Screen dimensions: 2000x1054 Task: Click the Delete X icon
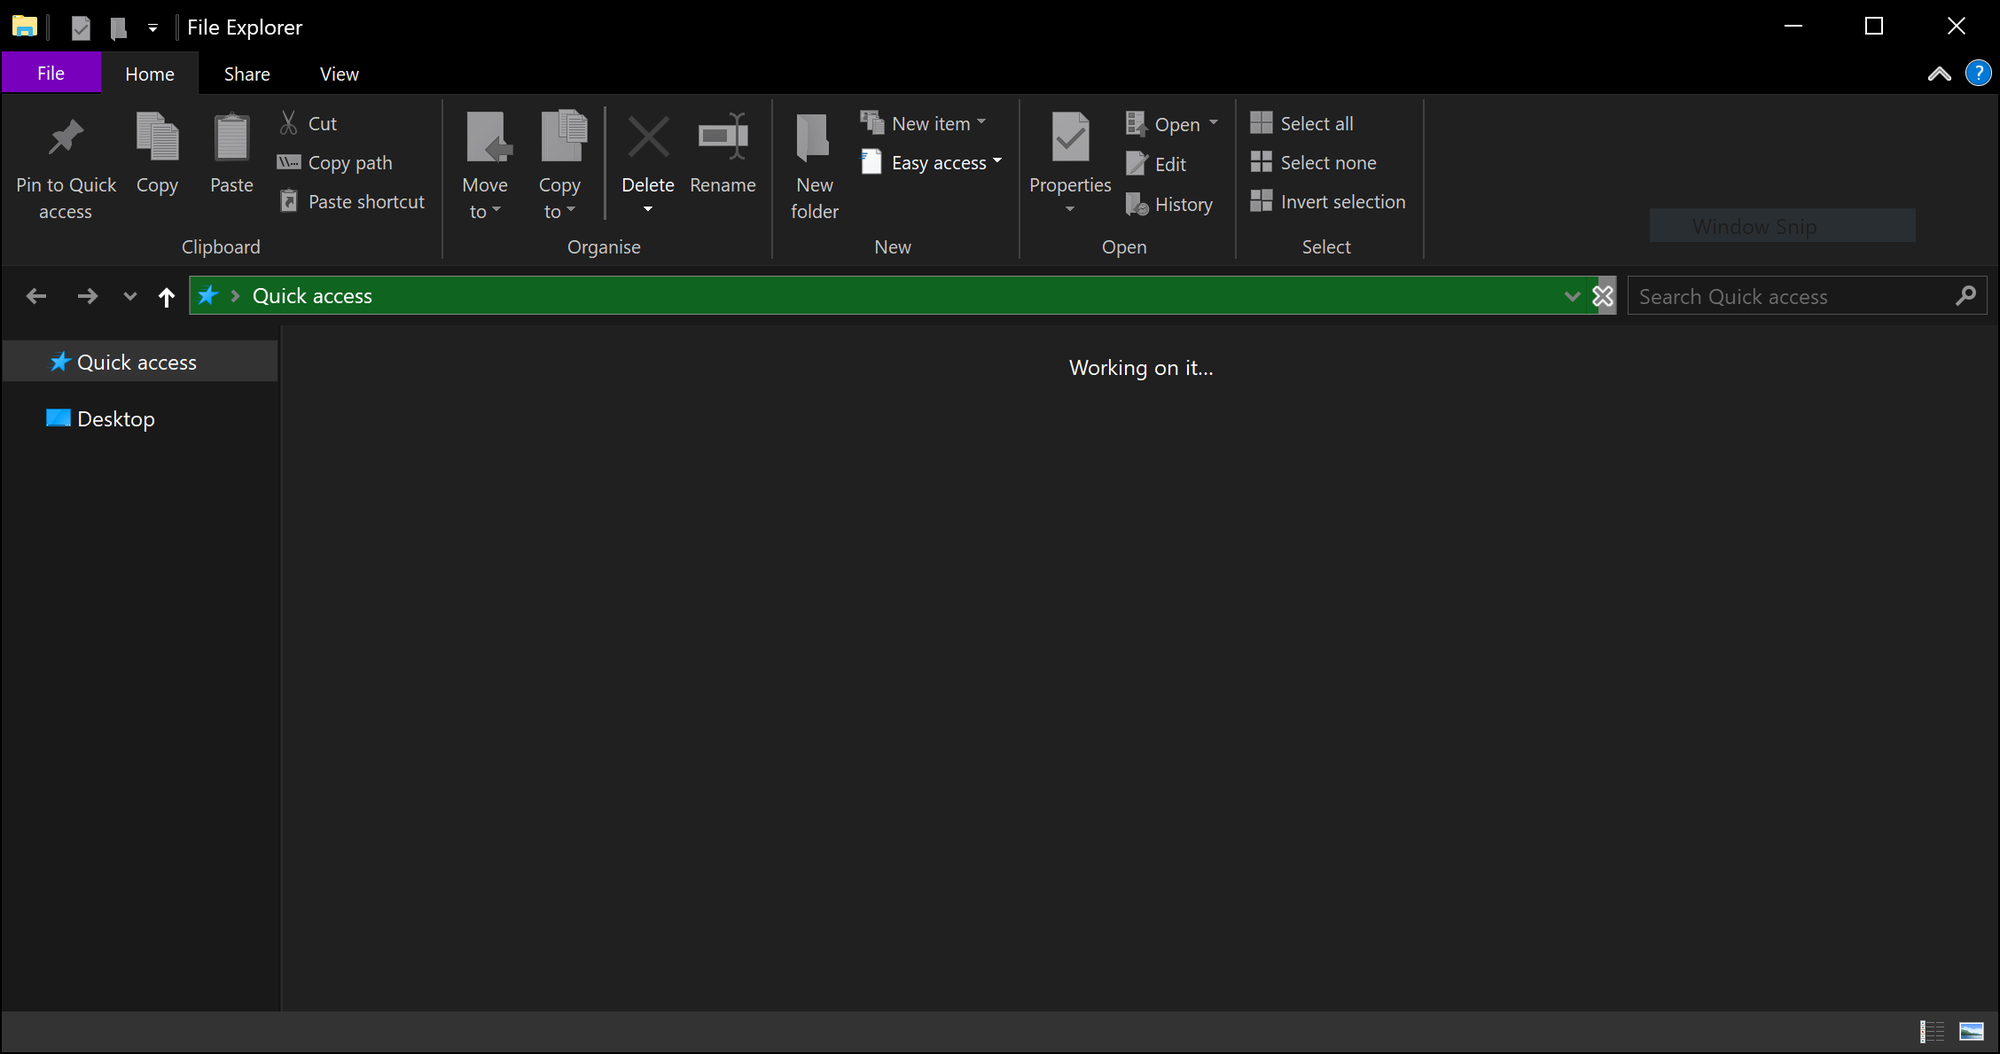coord(648,137)
